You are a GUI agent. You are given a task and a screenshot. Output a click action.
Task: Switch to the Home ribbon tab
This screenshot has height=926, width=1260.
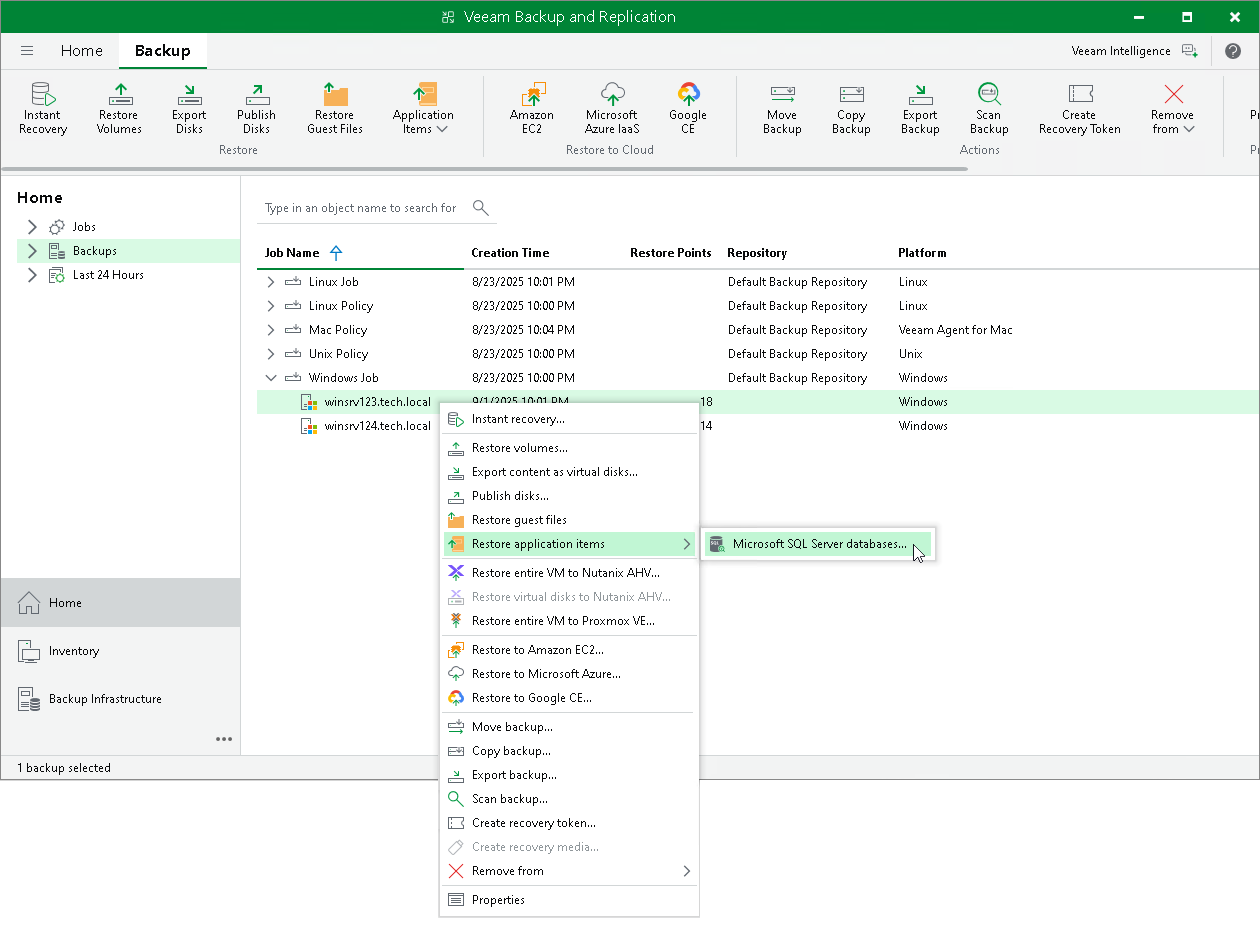click(x=81, y=51)
